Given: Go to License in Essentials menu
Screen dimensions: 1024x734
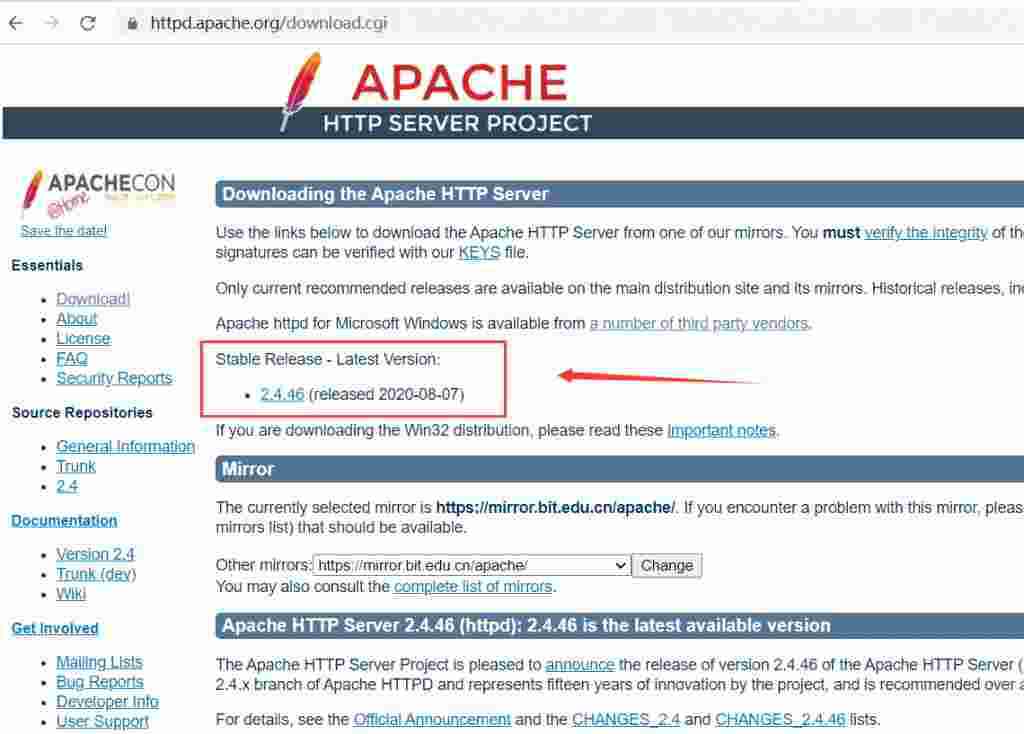Looking at the screenshot, I should click(83, 338).
